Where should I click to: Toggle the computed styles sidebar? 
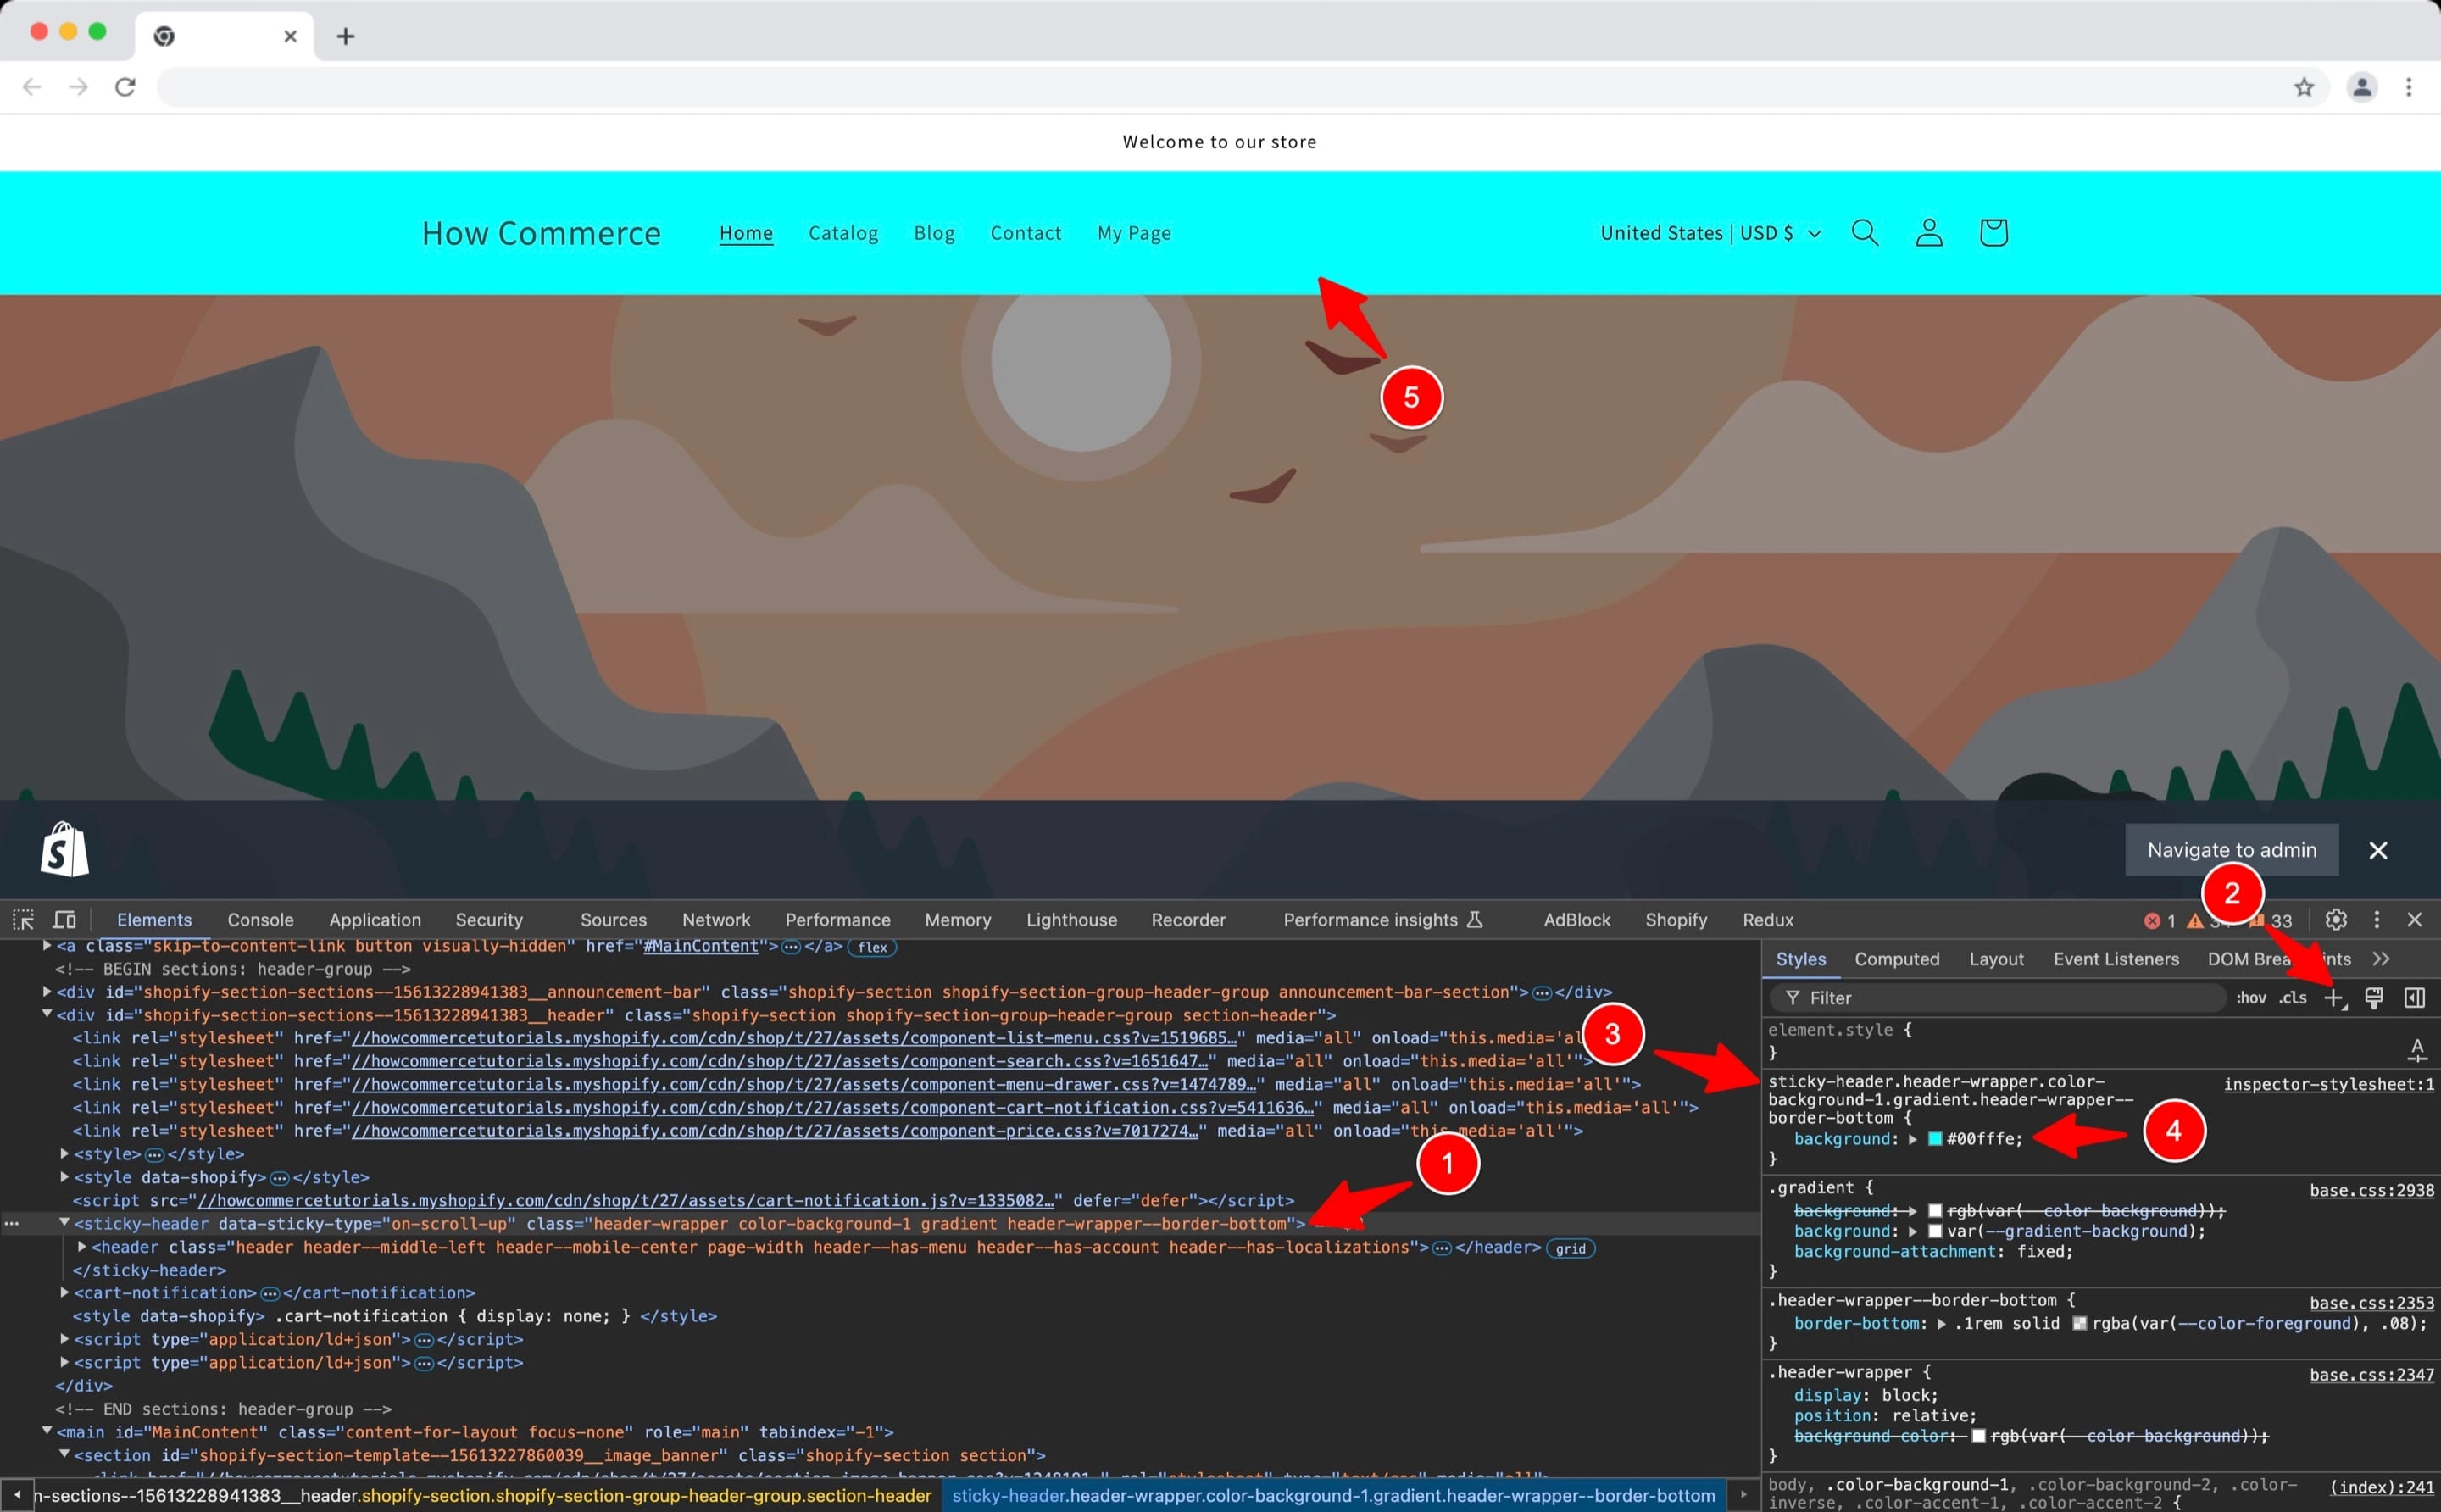coord(2414,998)
